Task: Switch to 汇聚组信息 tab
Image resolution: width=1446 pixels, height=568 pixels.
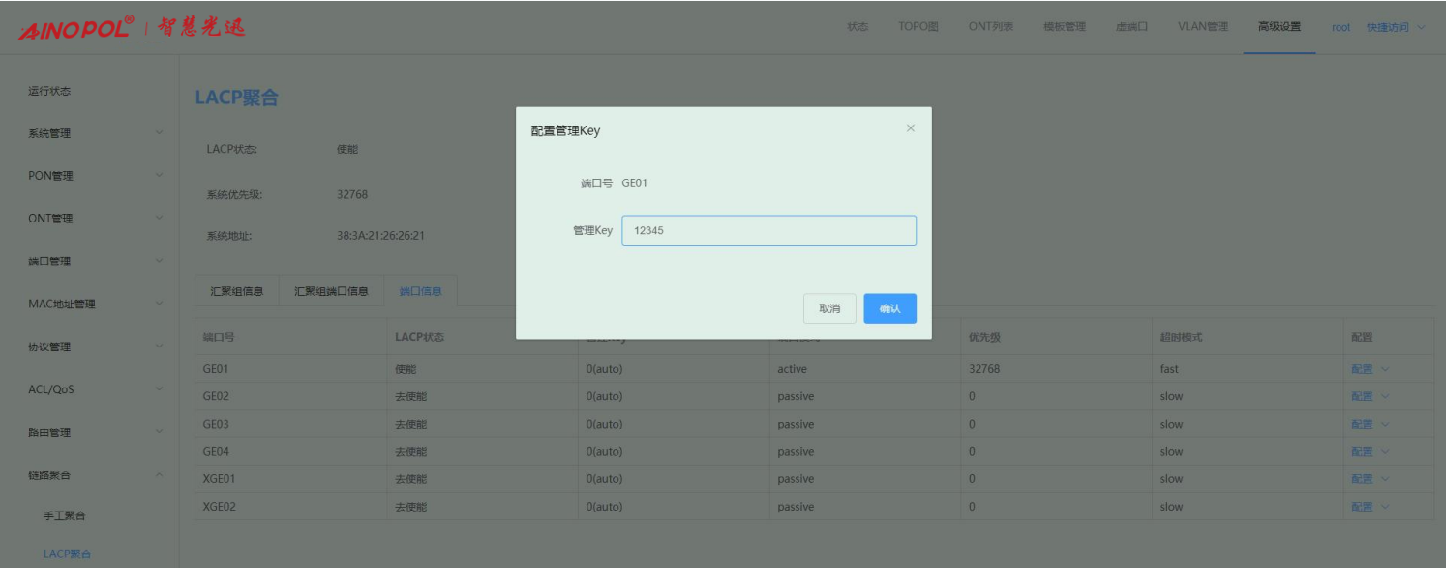Action: (x=237, y=291)
